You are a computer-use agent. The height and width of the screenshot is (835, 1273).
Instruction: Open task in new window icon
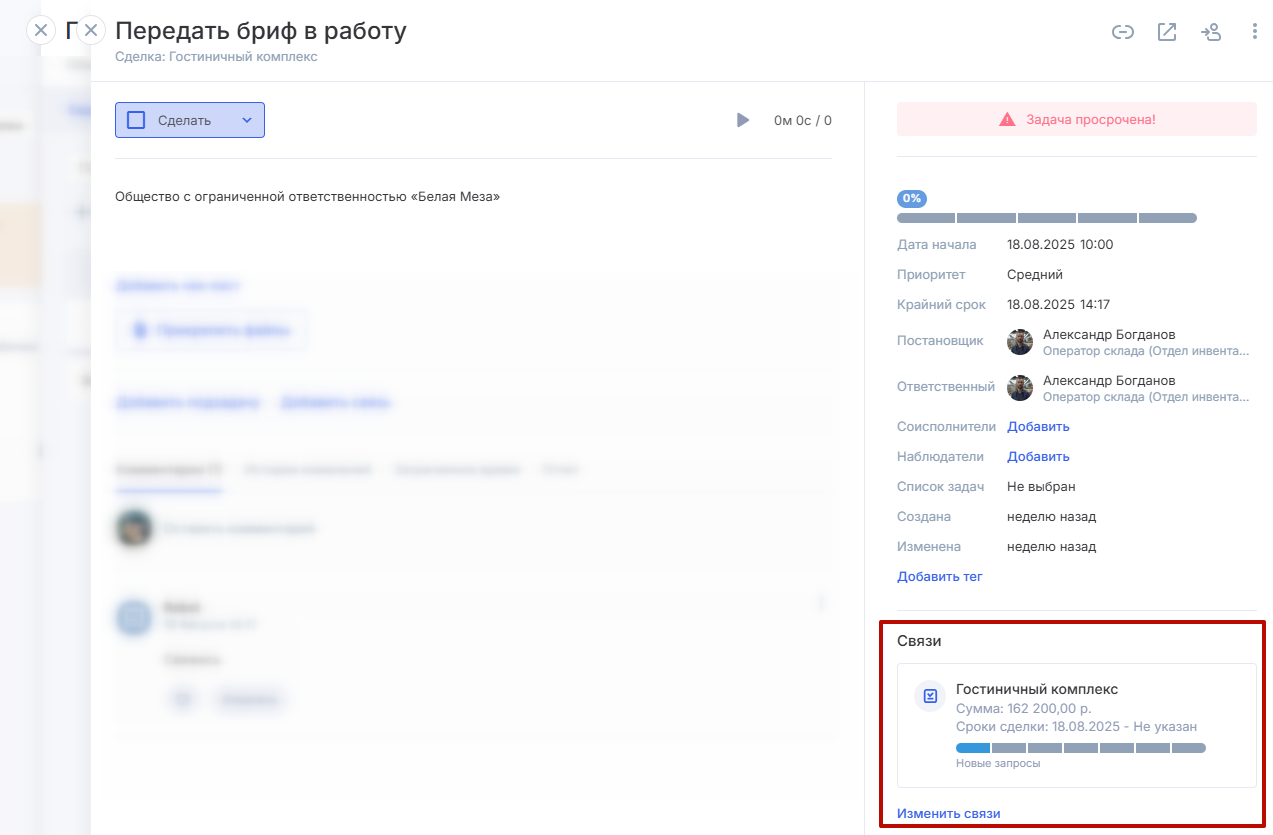click(x=1167, y=32)
